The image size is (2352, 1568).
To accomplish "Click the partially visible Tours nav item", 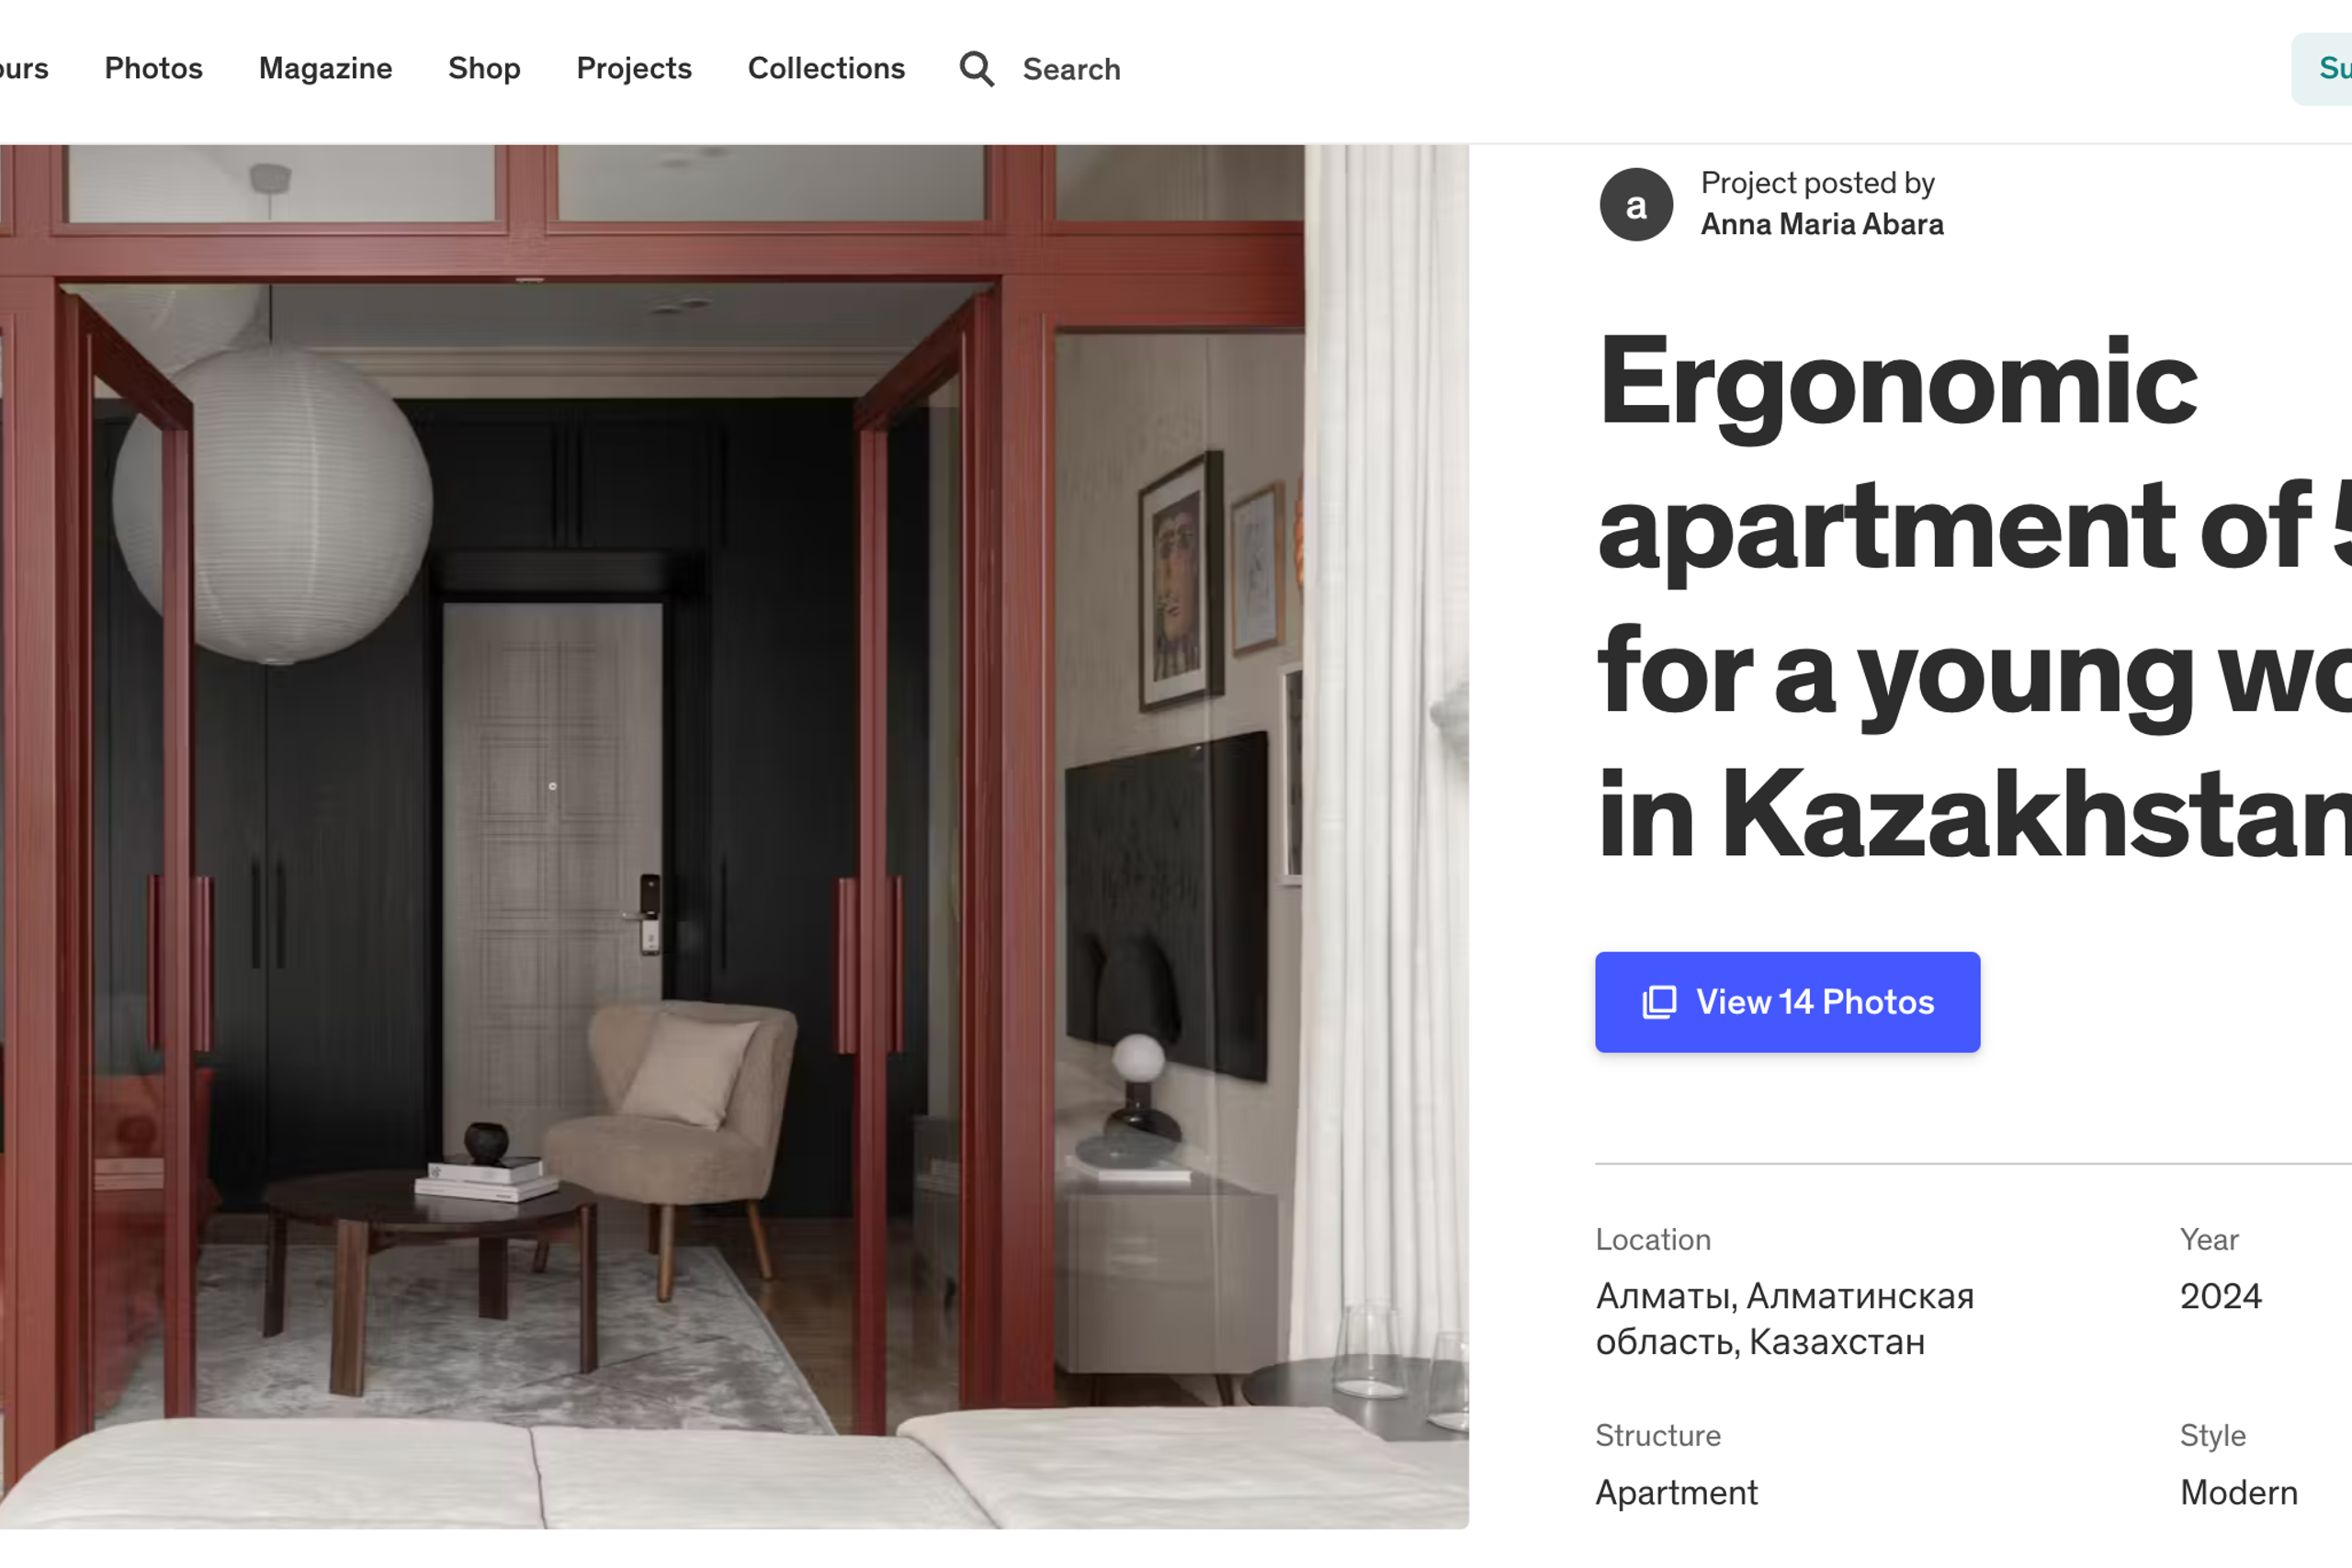I will 24,68.
